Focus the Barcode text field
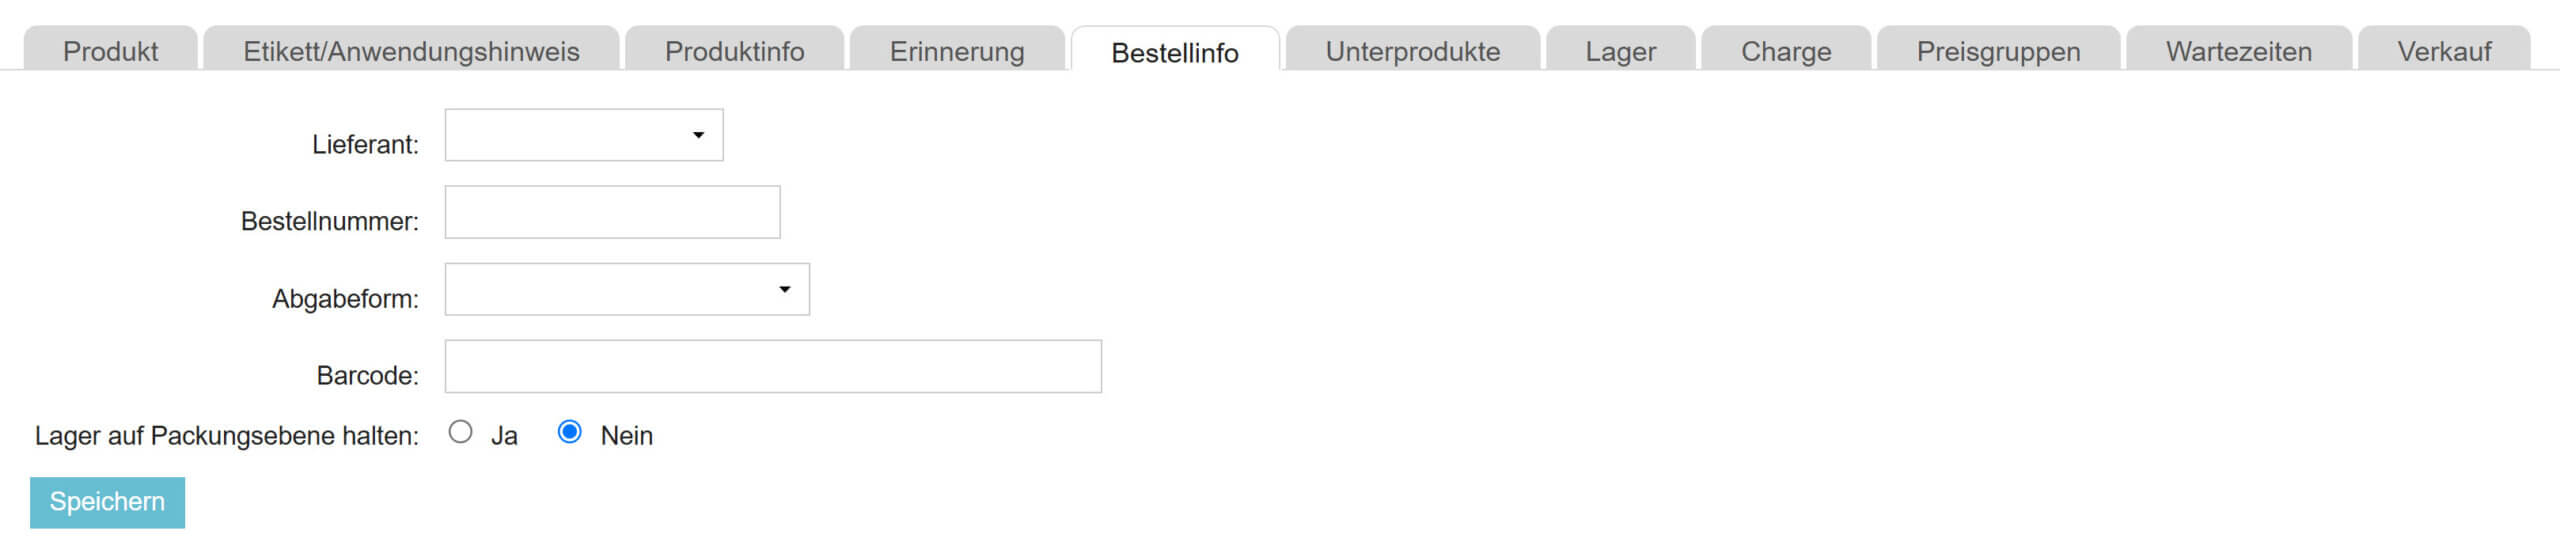Screen dimensions: 2560x546 pos(772,366)
